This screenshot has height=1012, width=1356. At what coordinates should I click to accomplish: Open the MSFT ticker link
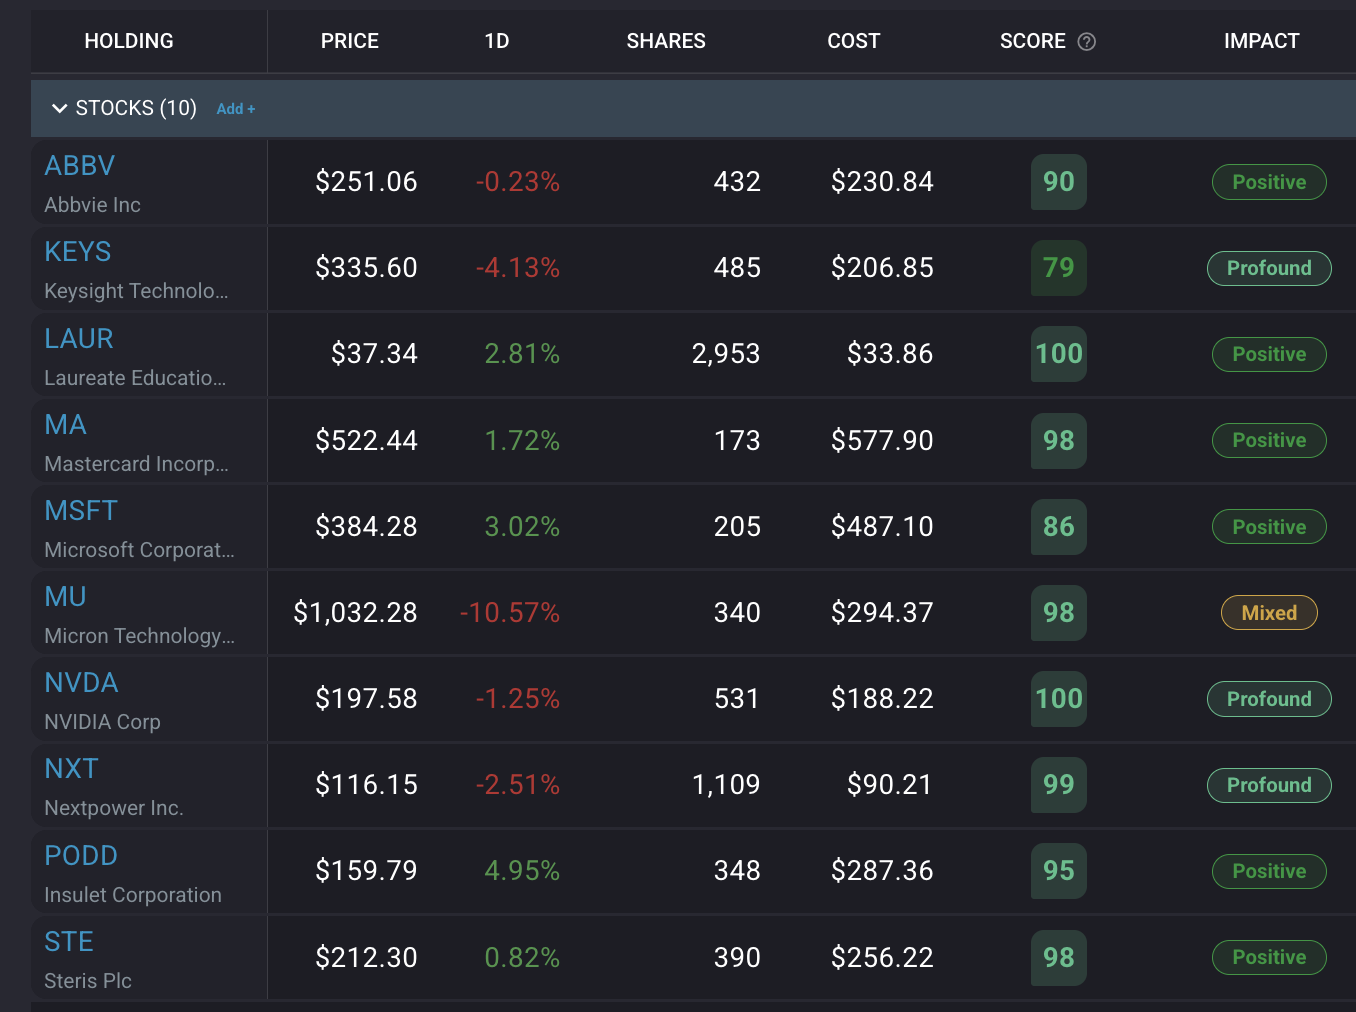coord(81,511)
